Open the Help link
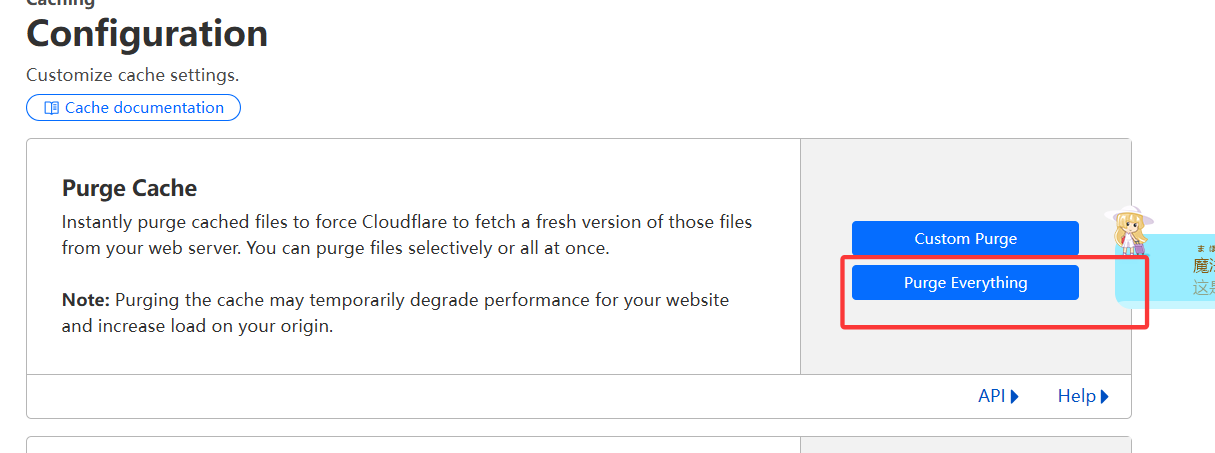The height and width of the screenshot is (453, 1215). (1083, 396)
